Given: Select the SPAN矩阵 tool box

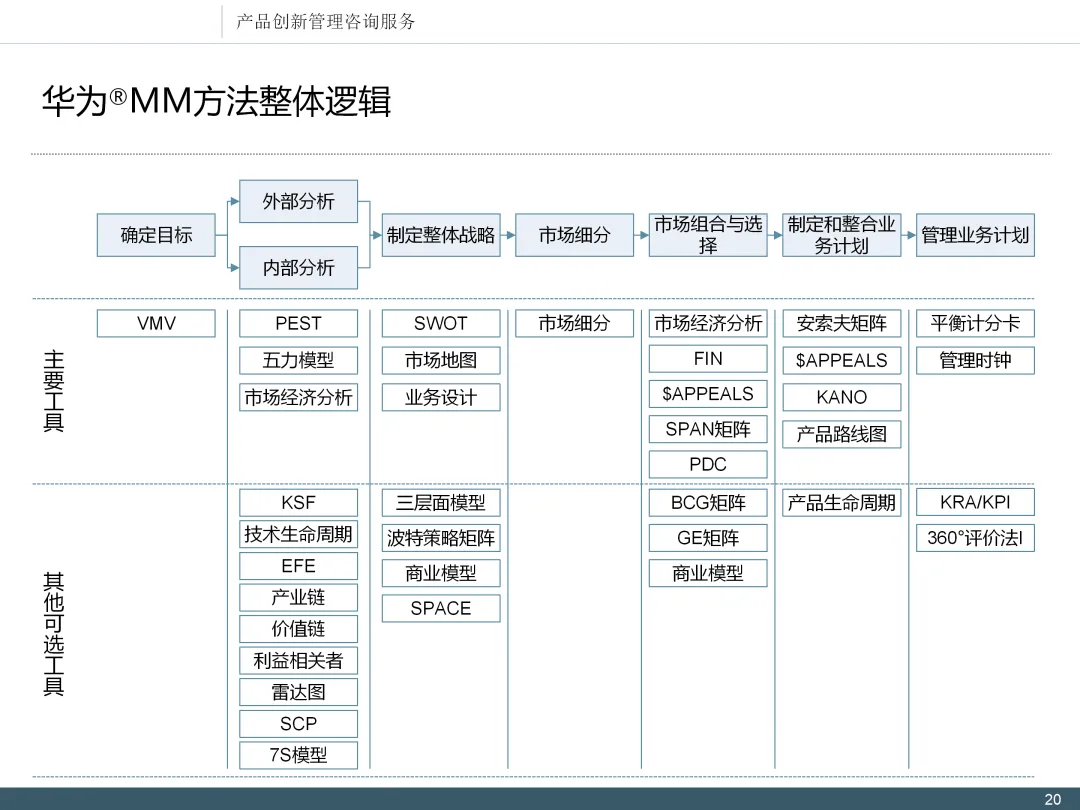Looking at the screenshot, I should 708,429.
